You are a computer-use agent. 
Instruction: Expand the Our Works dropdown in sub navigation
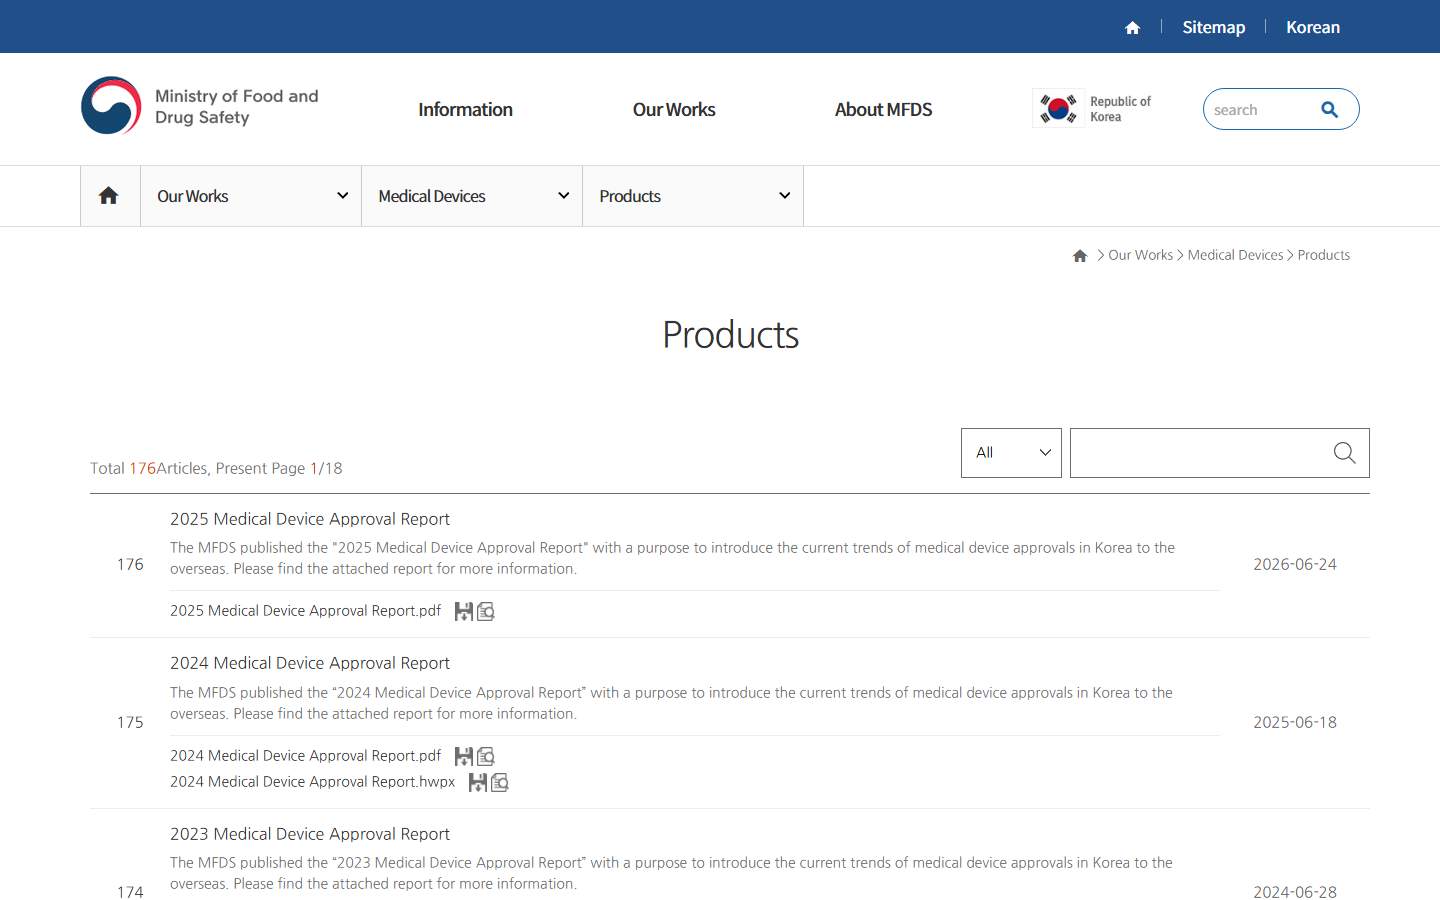point(251,196)
